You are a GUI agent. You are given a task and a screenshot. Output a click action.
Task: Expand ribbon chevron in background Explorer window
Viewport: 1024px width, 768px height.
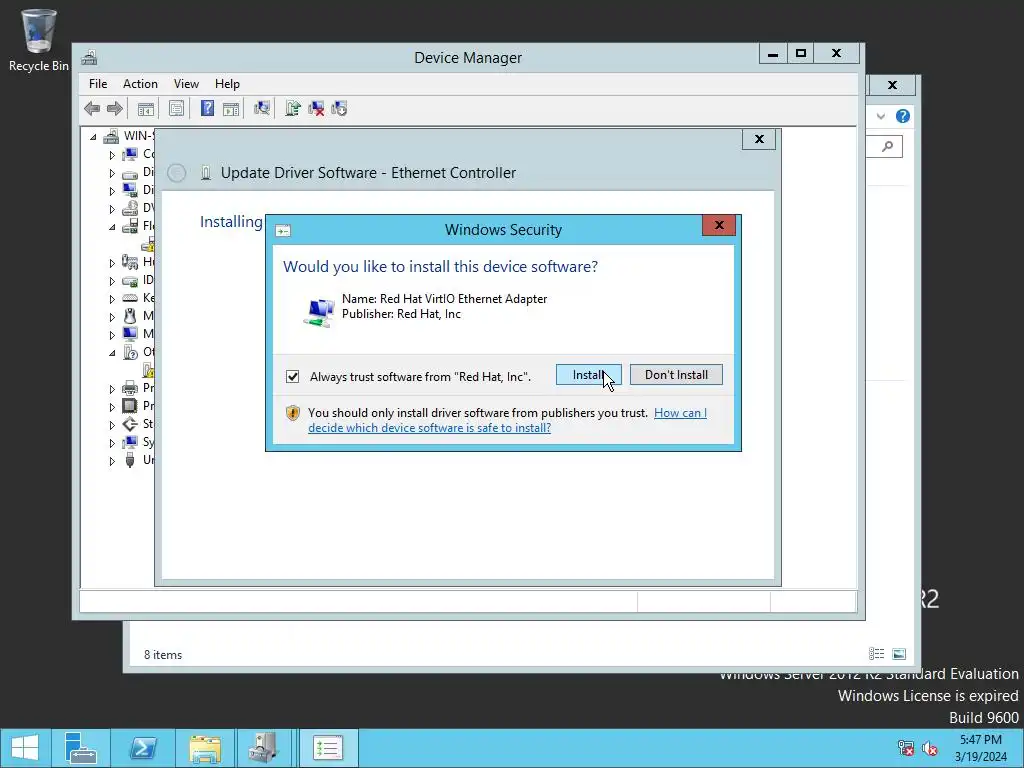click(881, 116)
